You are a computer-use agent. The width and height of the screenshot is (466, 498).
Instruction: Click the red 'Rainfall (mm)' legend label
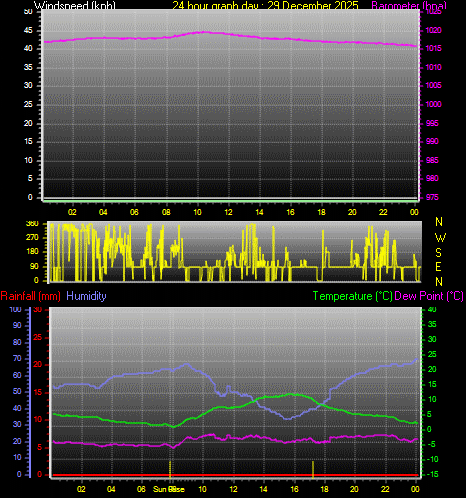(31, 296)
